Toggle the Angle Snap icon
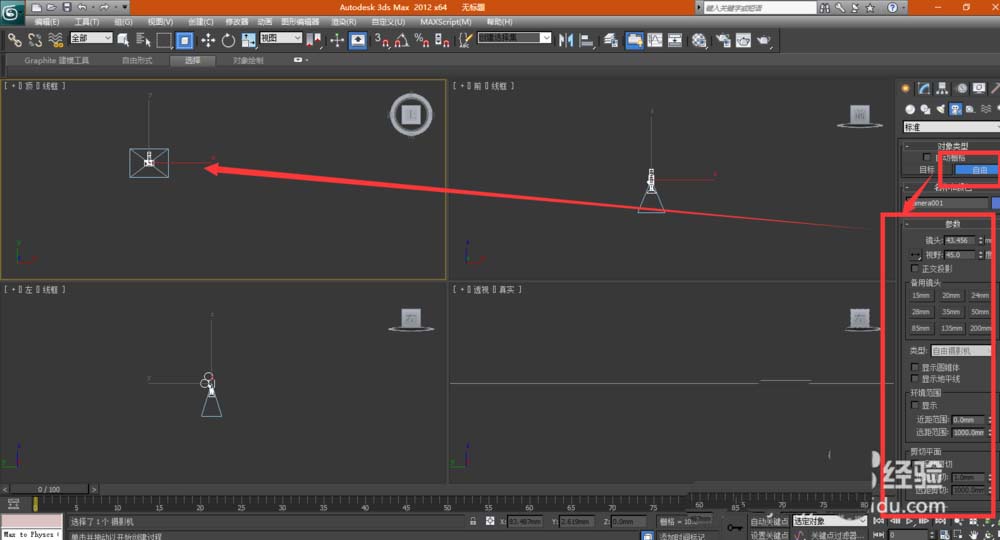Viewport: 1000px width, 540px height. [401, 40]
